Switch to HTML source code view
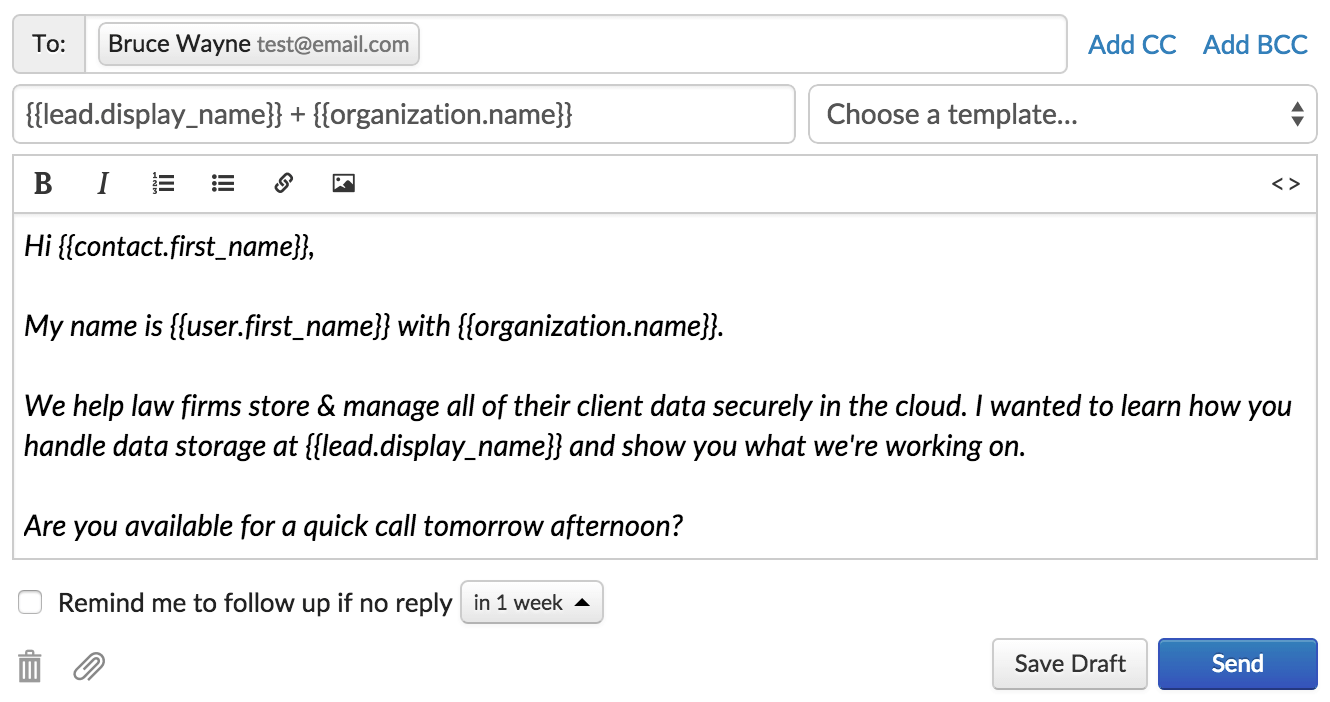The width and height of the screenshot is (1330, 702). click(1285, 184)
